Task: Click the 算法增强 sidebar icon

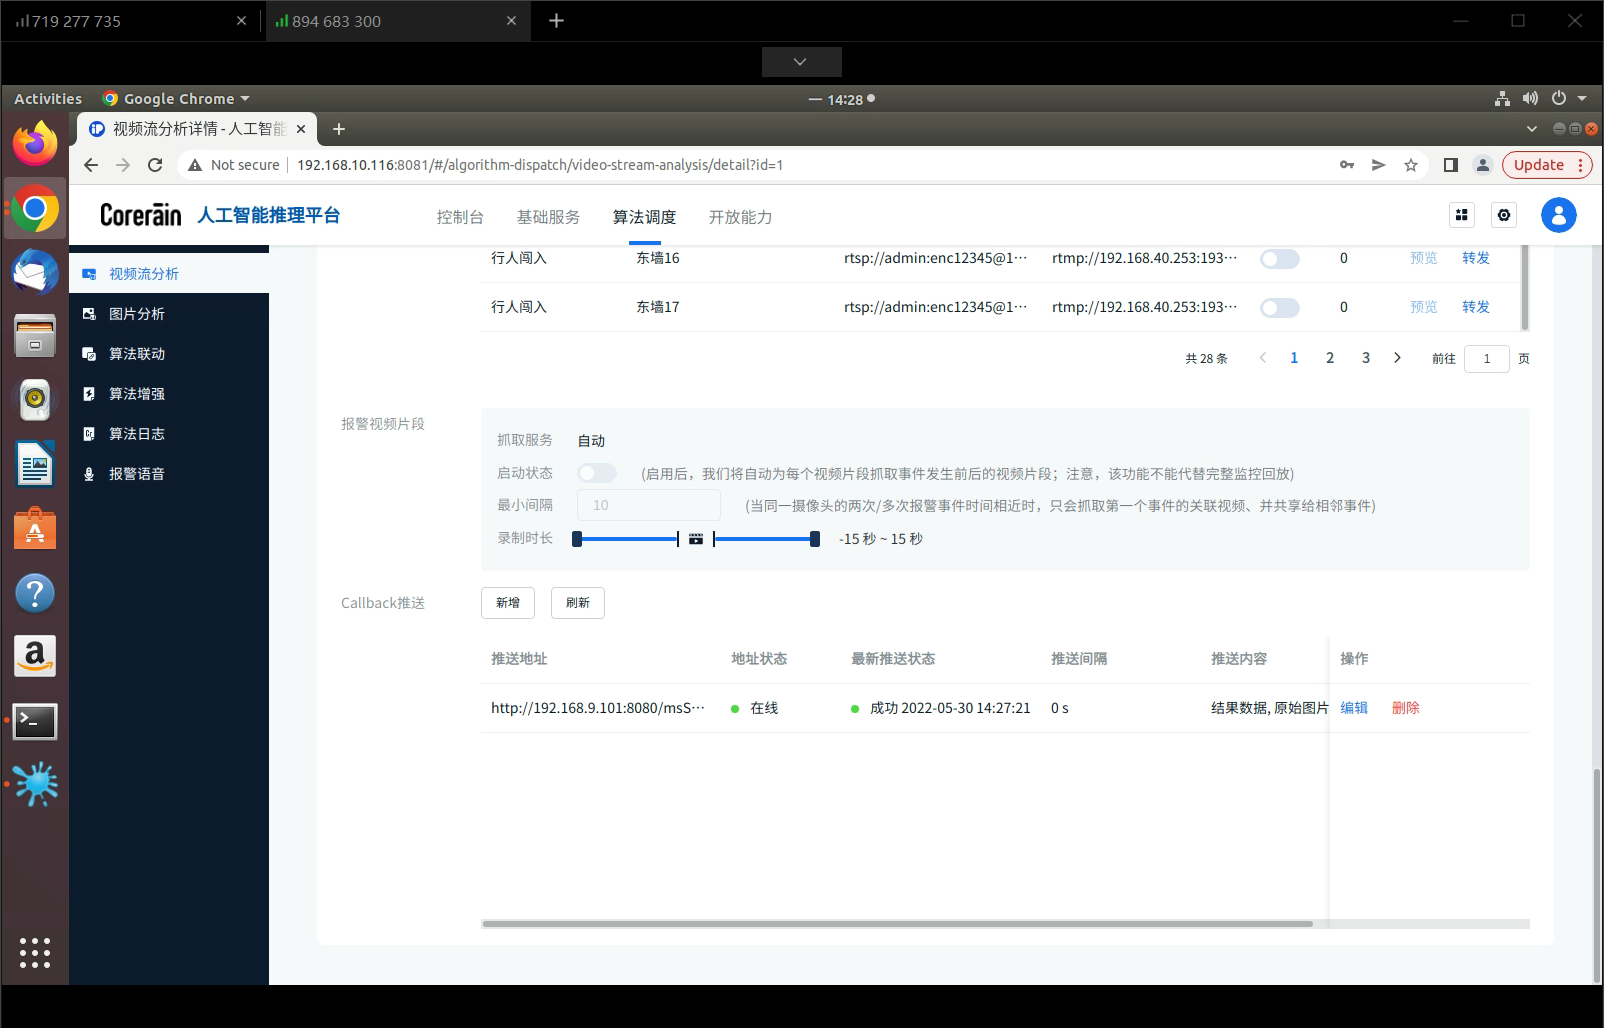Action: click(x=89, y=394)
